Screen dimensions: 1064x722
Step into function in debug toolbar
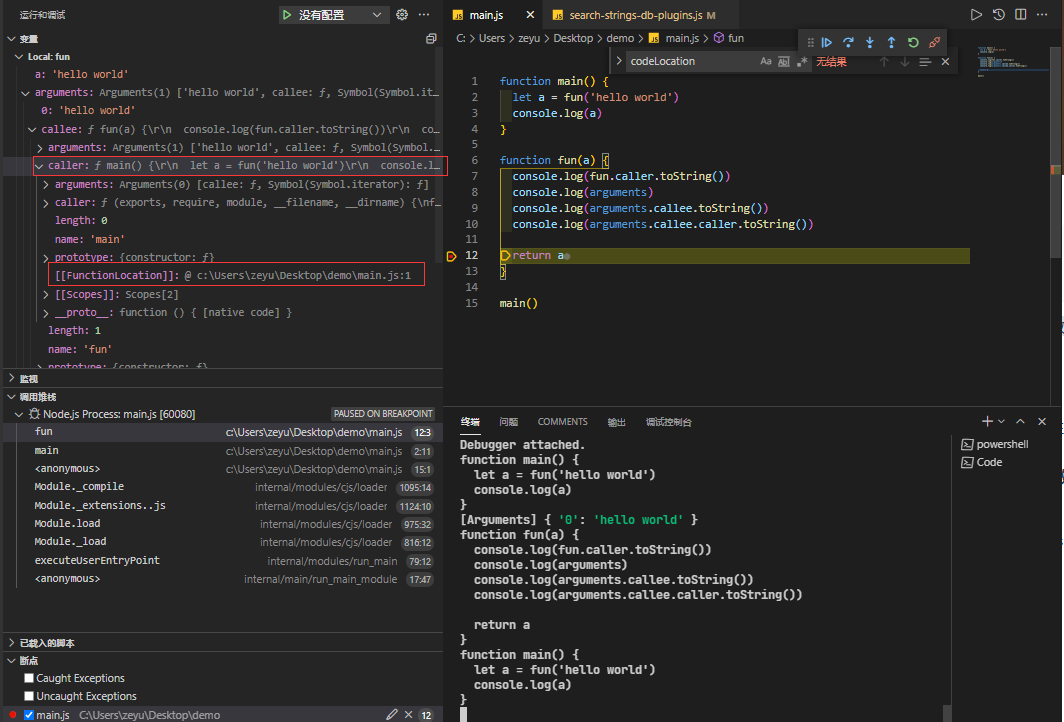point(869,42)
